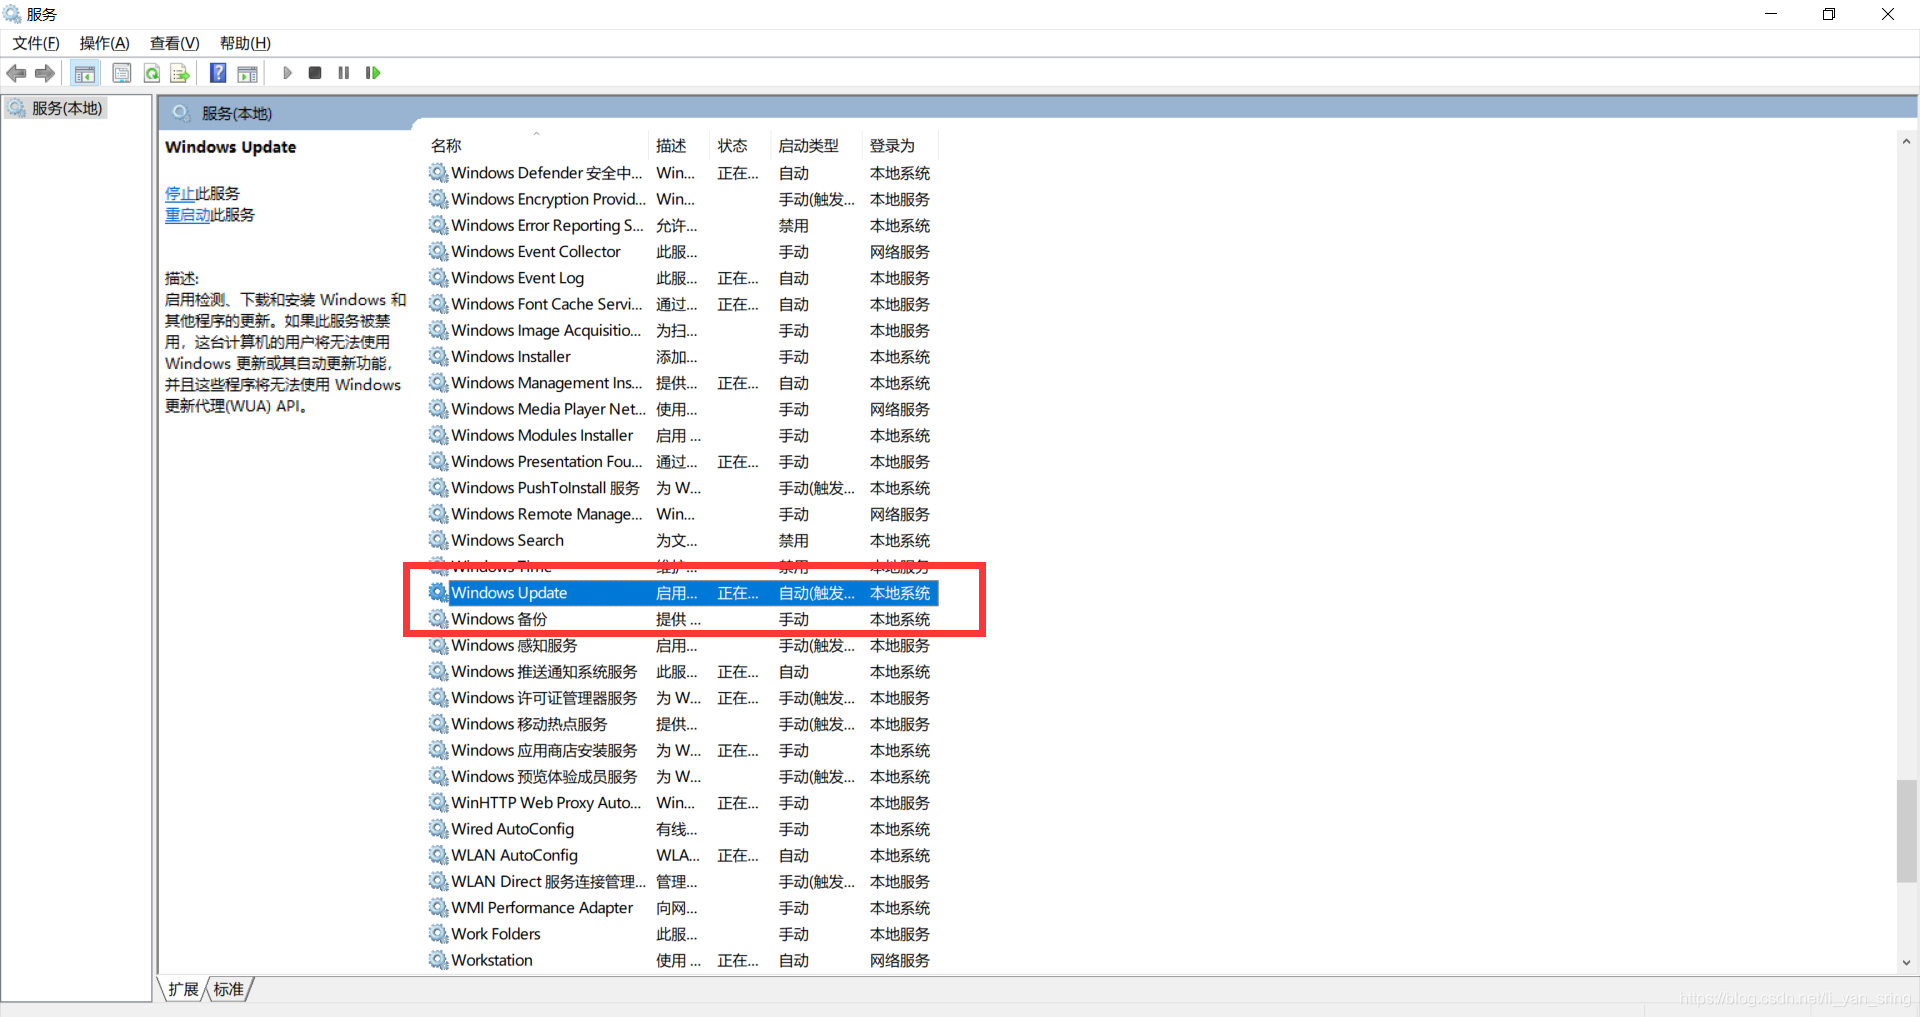
Task: Sort by the 描述 column header
Action: [680, 146]
